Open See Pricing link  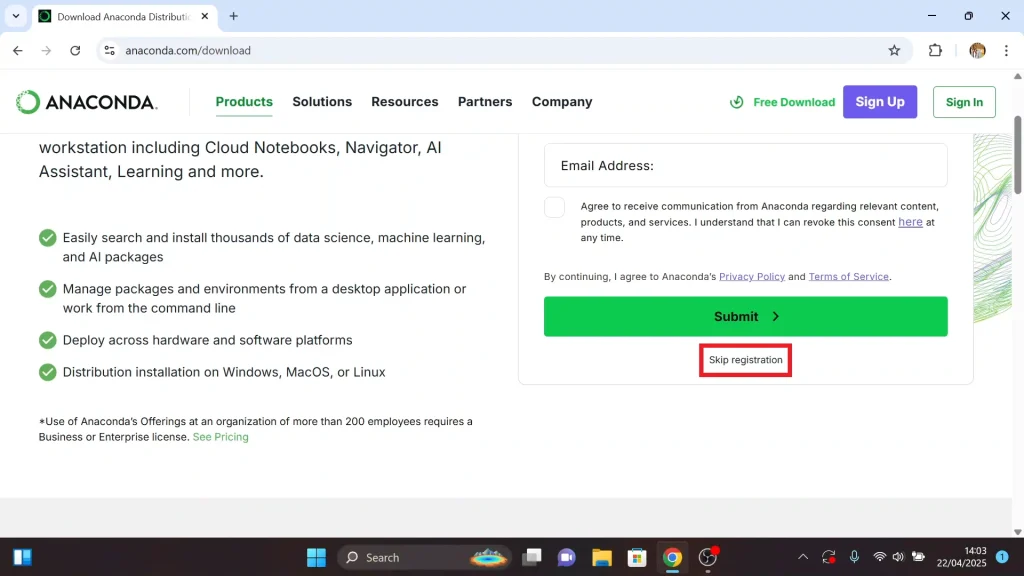pyautogui.click(x=220, y=437)
